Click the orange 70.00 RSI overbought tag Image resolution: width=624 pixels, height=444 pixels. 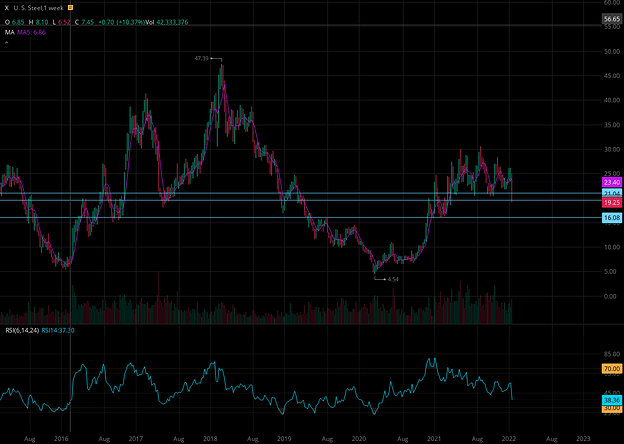[612, 368]
